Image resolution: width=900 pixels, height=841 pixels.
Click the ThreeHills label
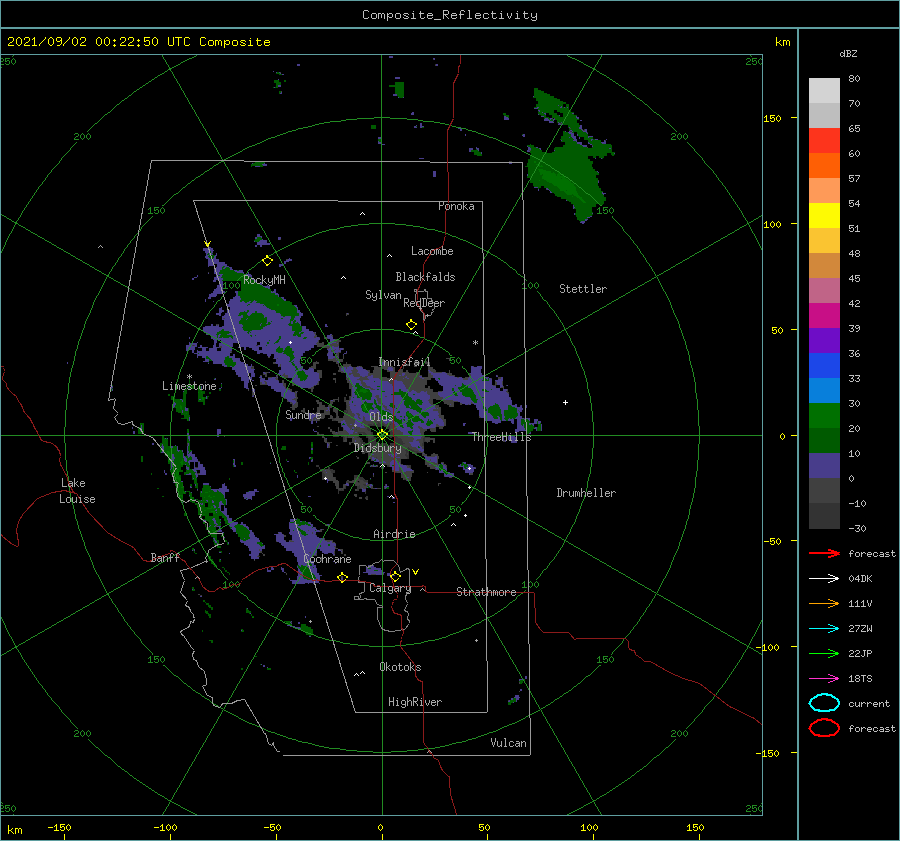(x=502, y=437)
